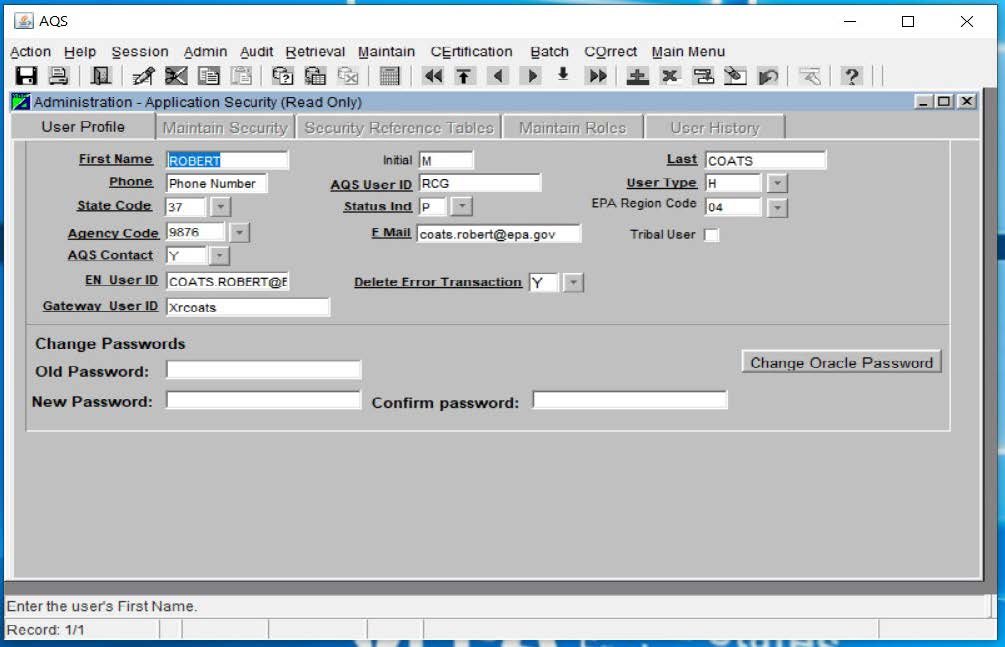Open the EPA Region Code dropdown
Viewport: 1005px width, 647px height.
point(777,208)
